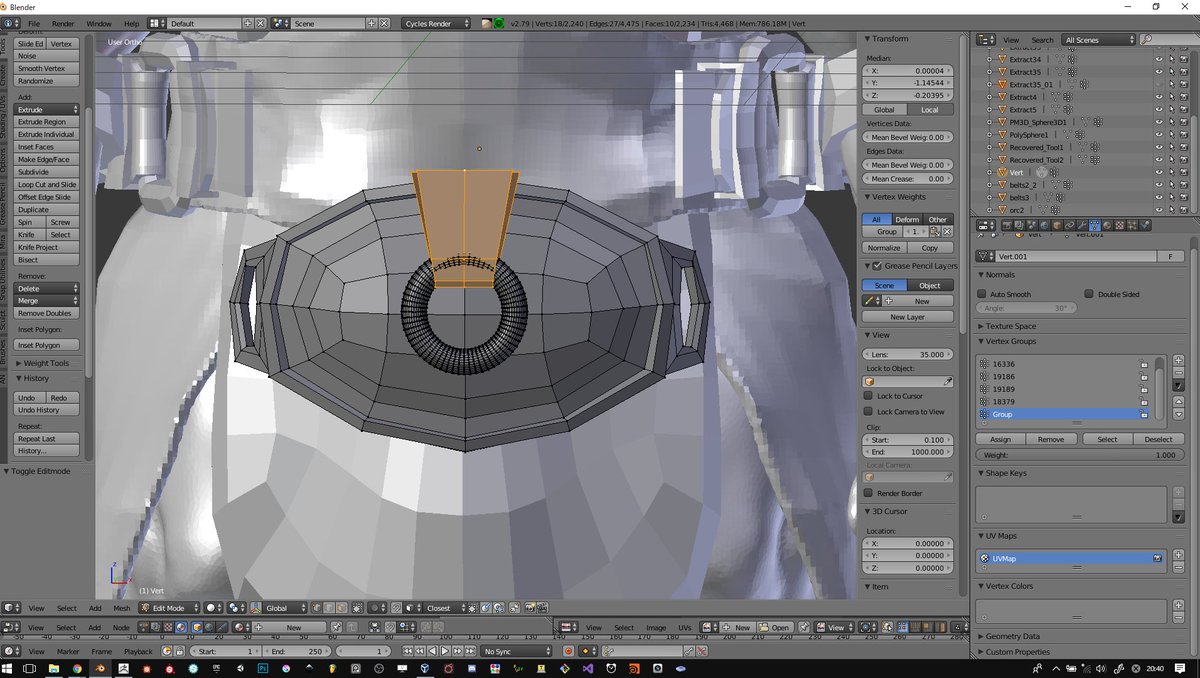1200x678 pixels.
Task: Open the Delete dropdown in tool shelf
Action: (47, 288)
